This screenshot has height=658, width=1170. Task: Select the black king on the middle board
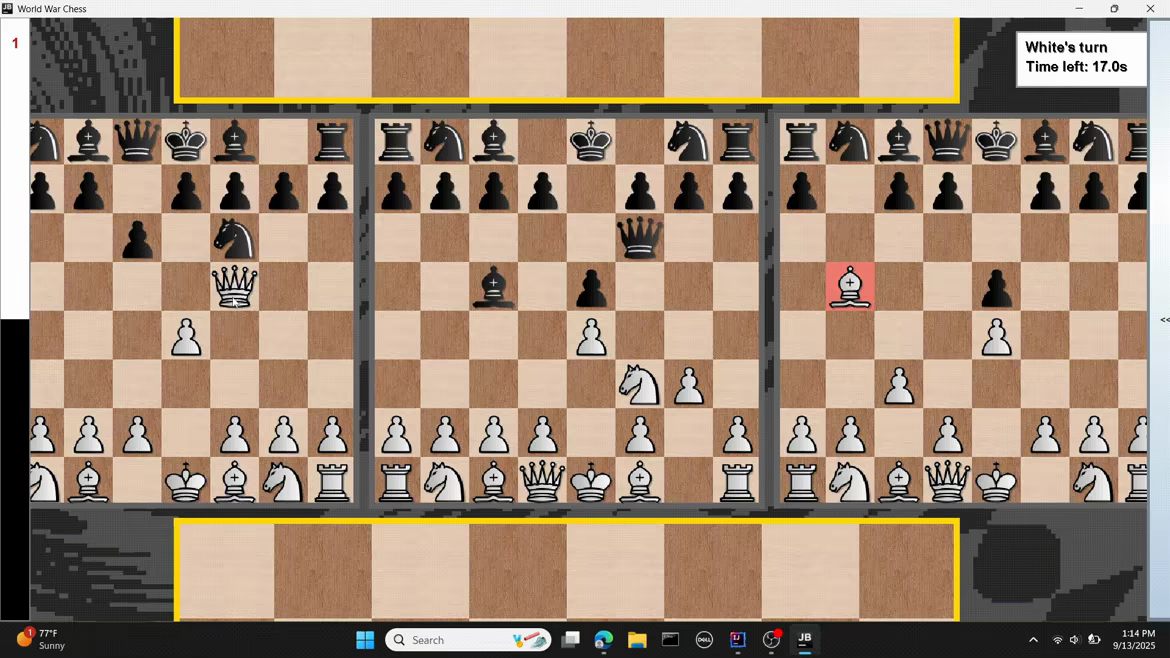point(591,141)
